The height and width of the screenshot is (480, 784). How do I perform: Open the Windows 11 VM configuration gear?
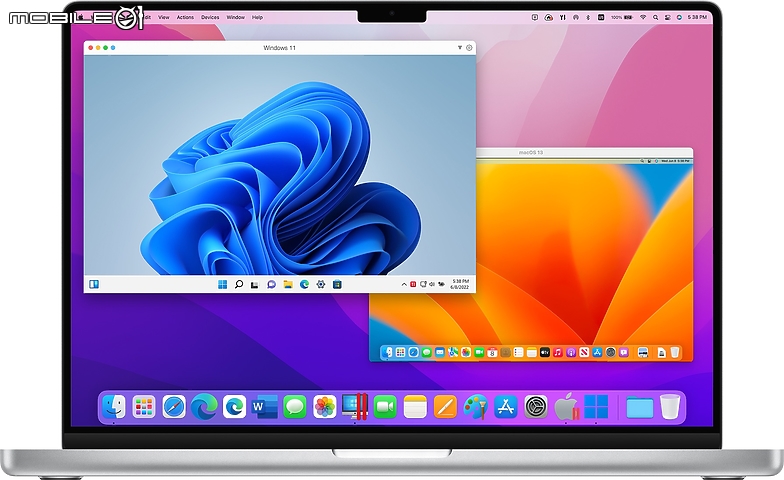tap(469, 48)
